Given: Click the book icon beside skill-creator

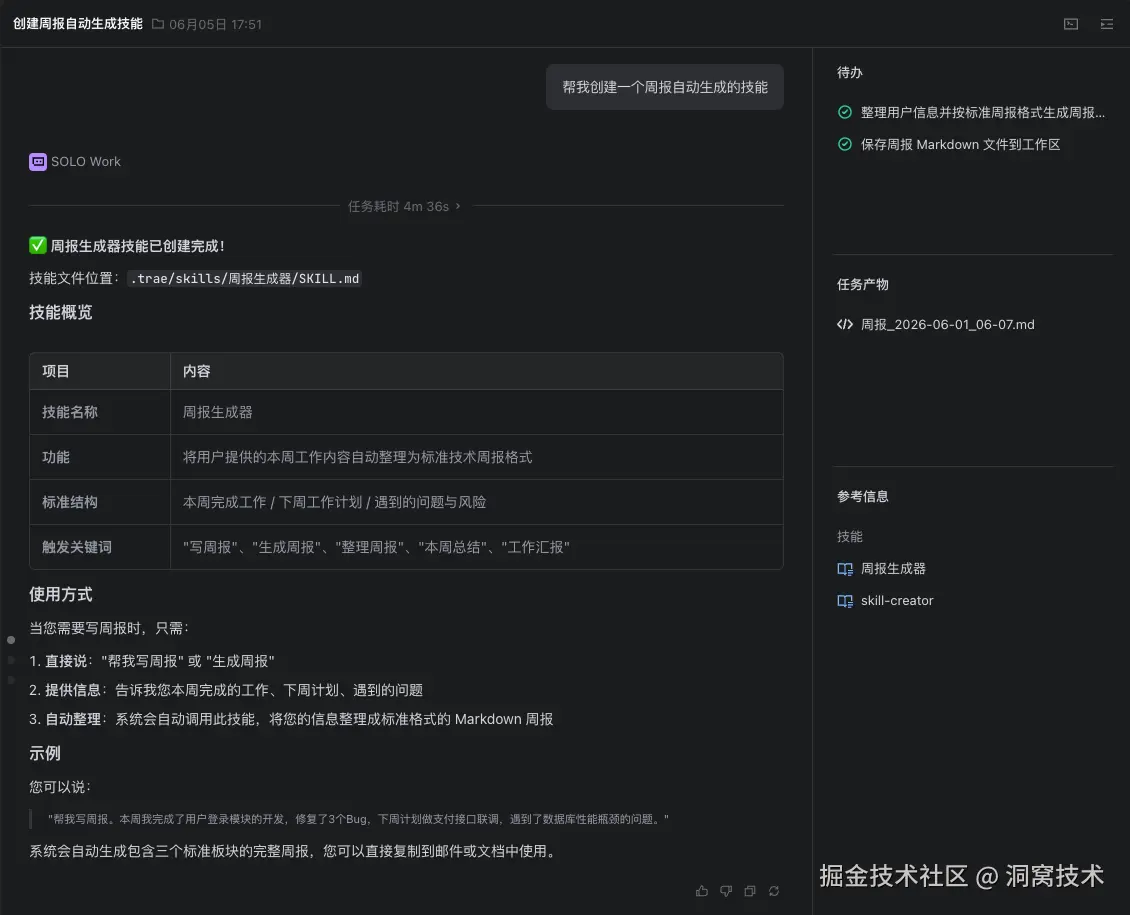Looking at the screenshot, I should tap(845, 601).
